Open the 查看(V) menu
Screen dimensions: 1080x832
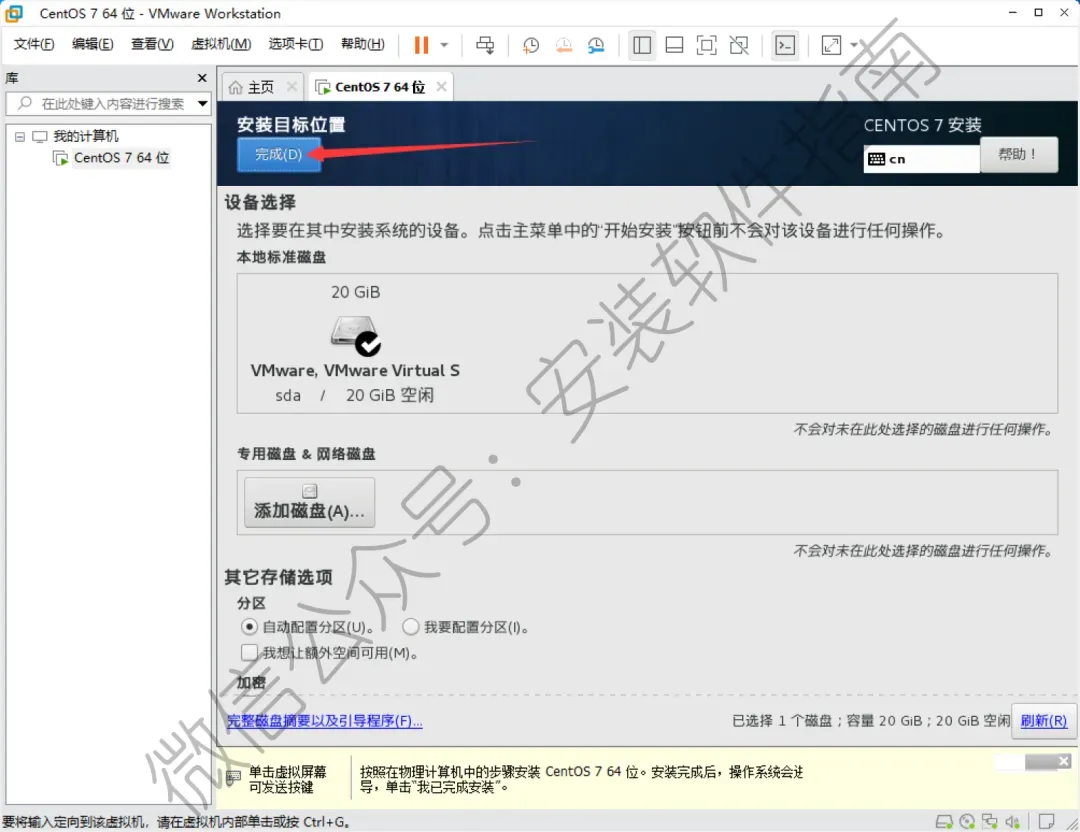pos(152,44)
